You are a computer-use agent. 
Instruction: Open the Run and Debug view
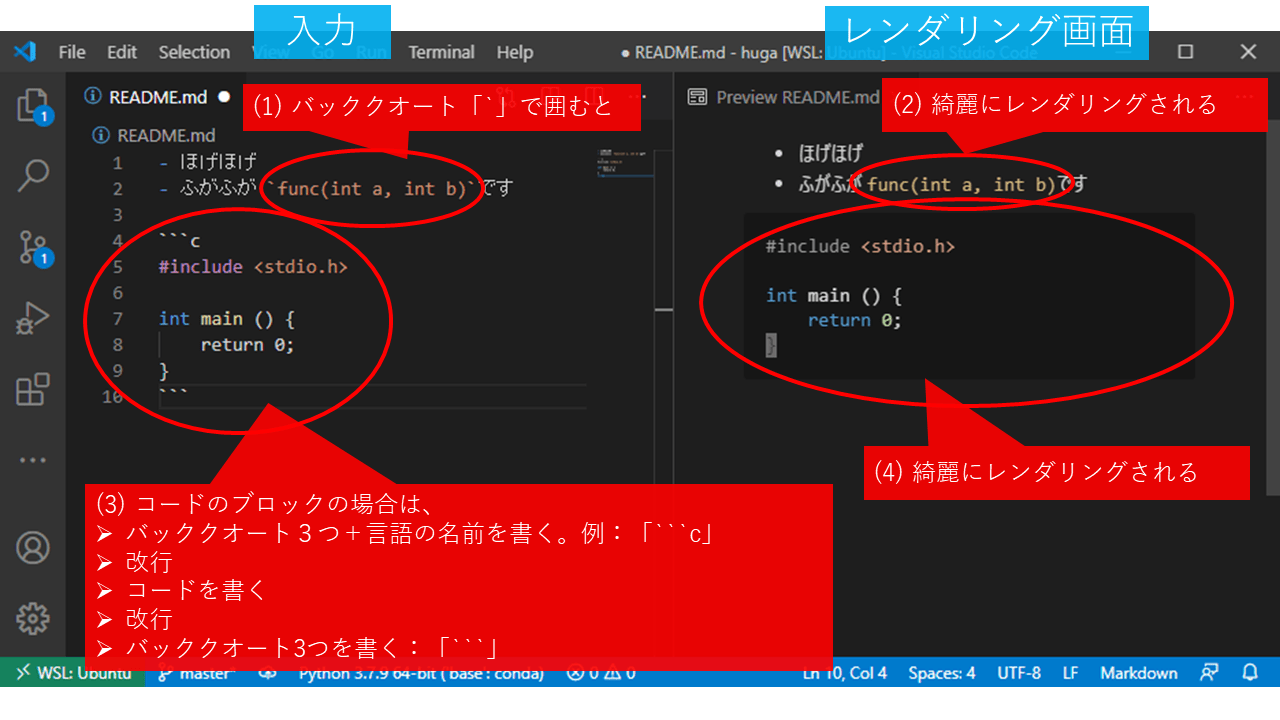point(33,318)
